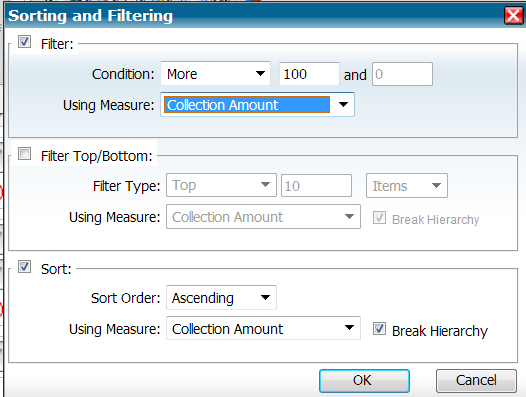Click the Filter Top/Bottom label text

97,156
